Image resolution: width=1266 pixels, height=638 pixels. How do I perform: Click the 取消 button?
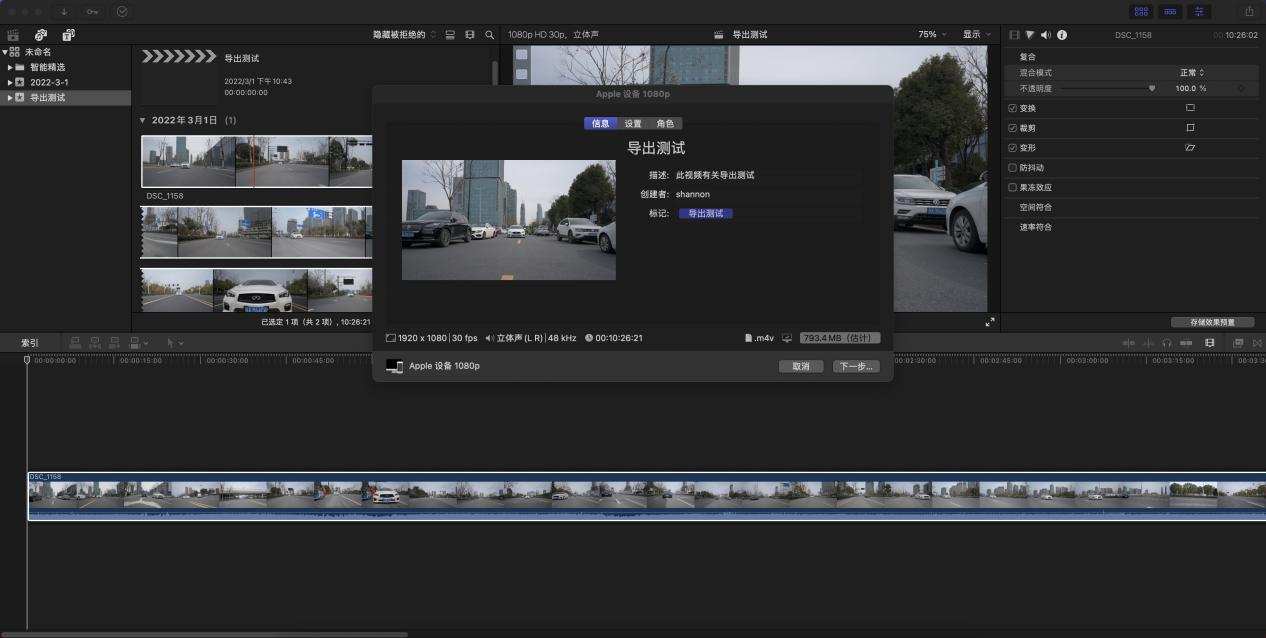[x=801, y=367]
